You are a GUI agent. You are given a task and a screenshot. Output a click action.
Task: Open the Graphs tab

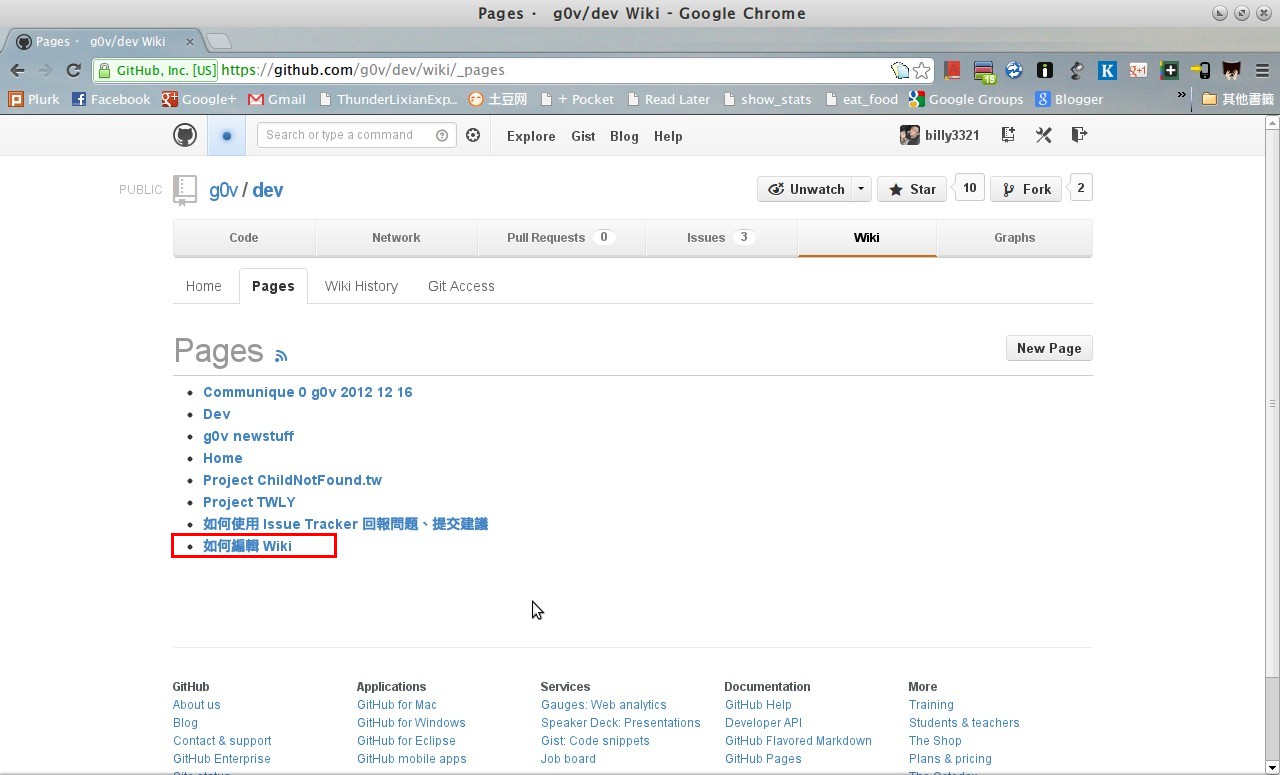[x=1014, y=238]
